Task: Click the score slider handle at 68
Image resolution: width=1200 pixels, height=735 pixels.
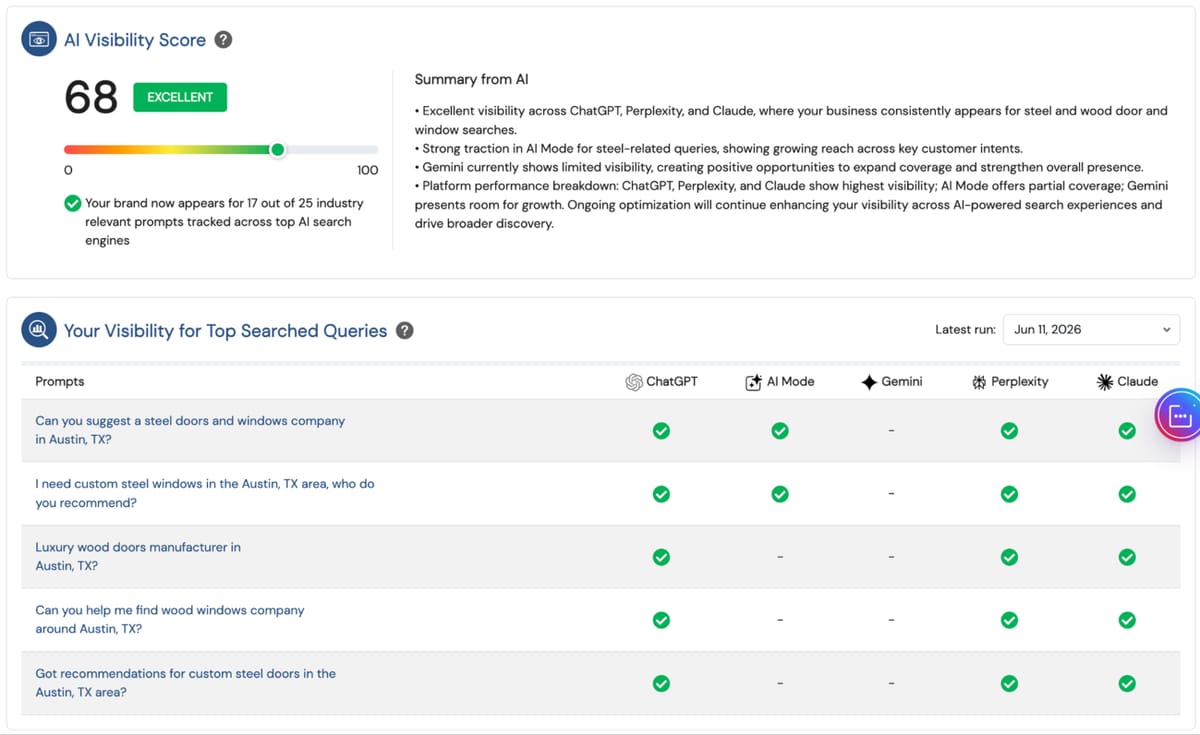Action: pyautogui.click(x=278, y=150)
